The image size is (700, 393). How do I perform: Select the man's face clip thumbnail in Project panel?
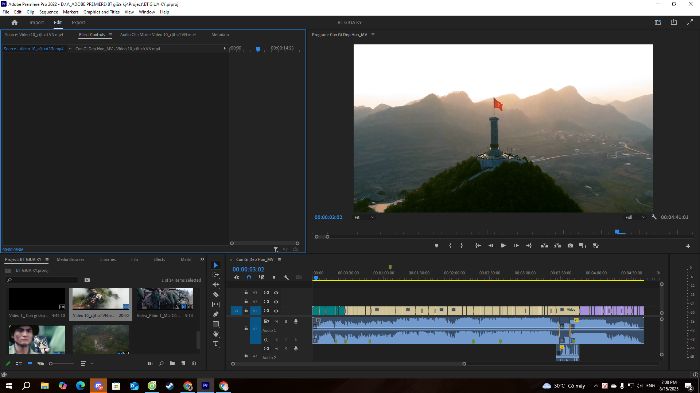(37, 339)
